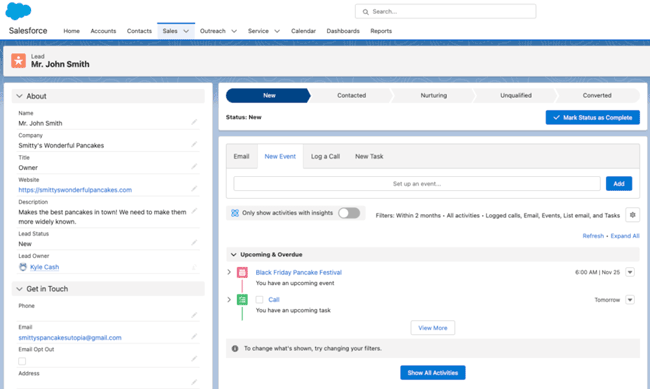Edit the Company field with pencil icon

tap(194, 144)
